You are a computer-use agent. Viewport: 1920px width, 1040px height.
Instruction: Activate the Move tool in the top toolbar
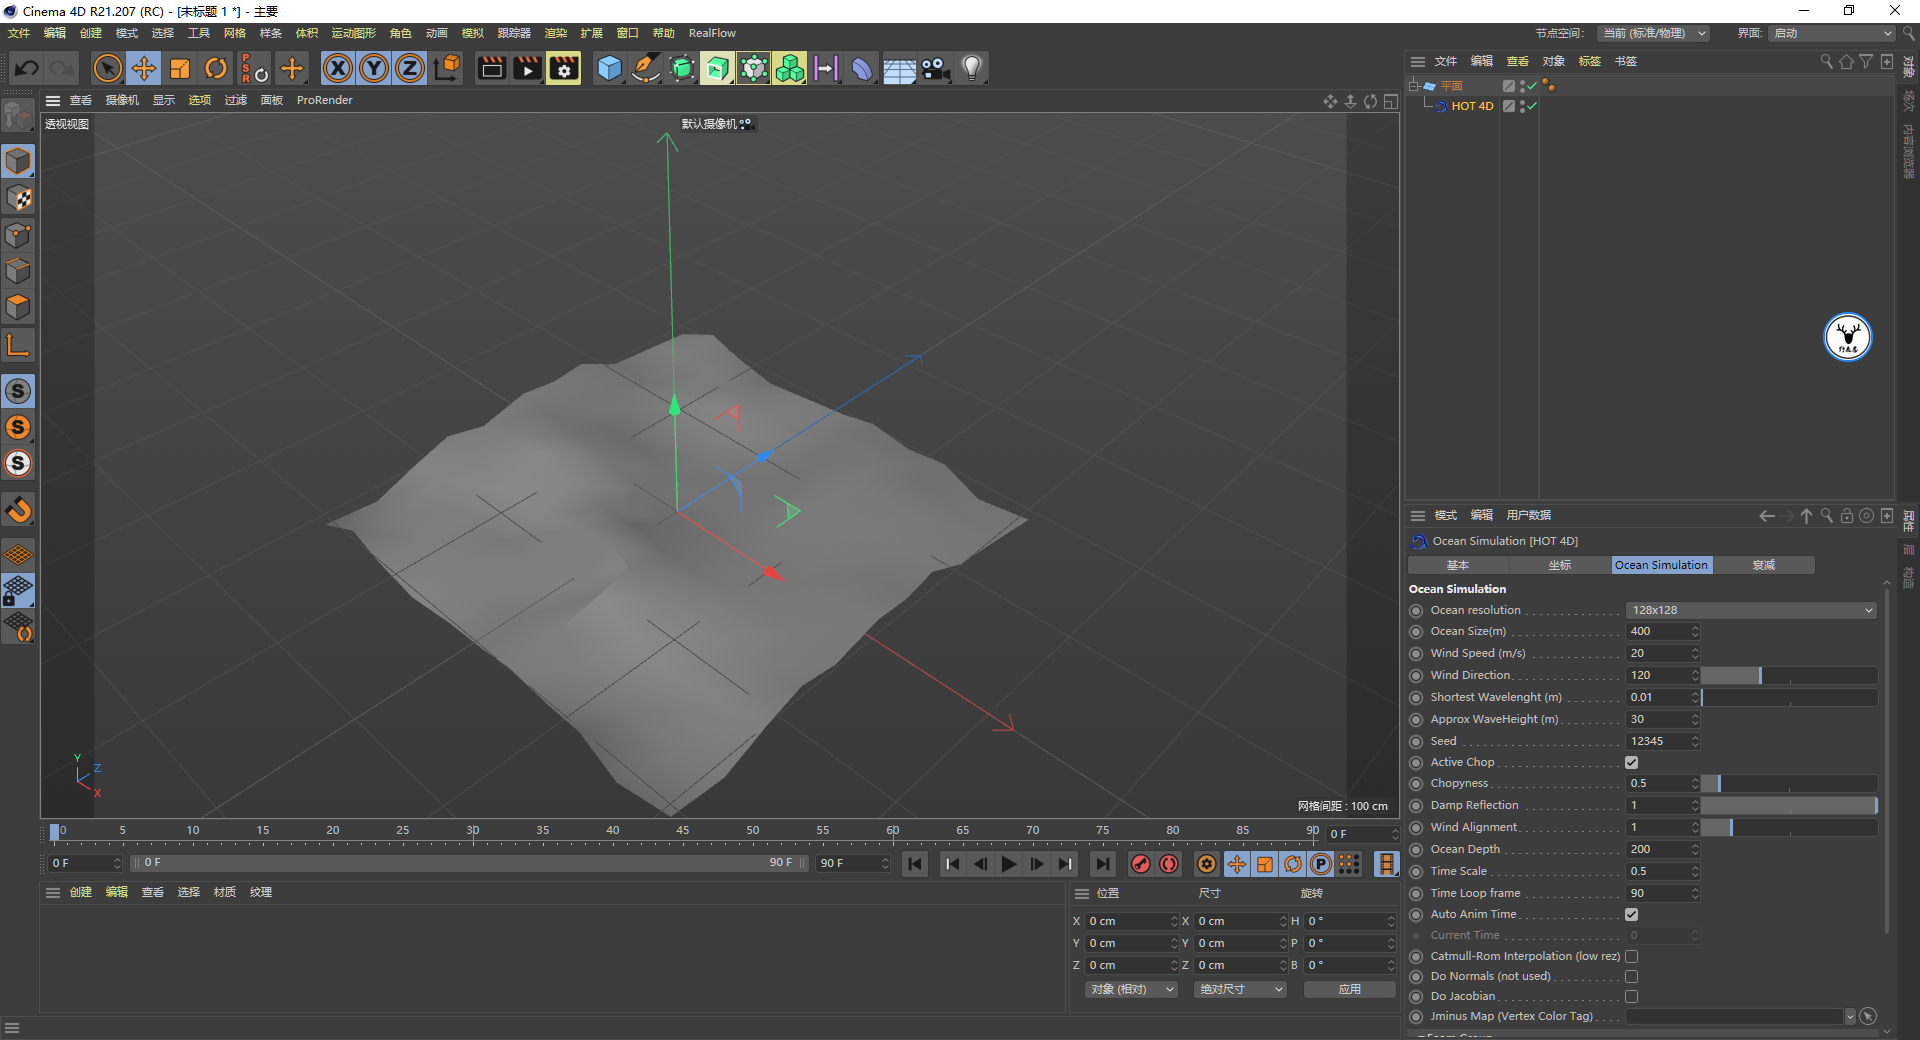pos(144,68)
